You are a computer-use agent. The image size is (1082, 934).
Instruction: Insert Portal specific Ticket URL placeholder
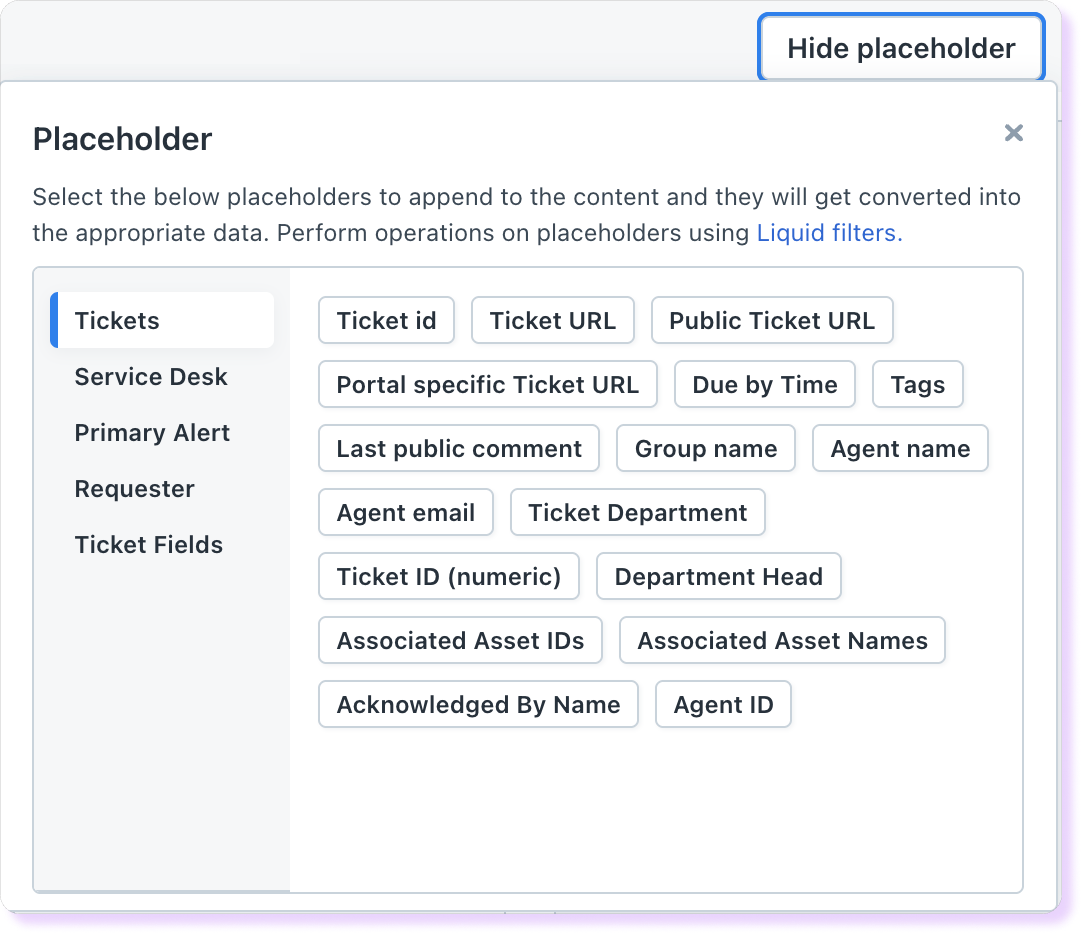487,385
